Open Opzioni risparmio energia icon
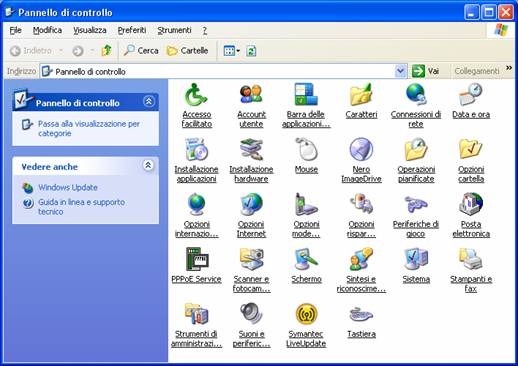518x366 pixels. point(361,204)
